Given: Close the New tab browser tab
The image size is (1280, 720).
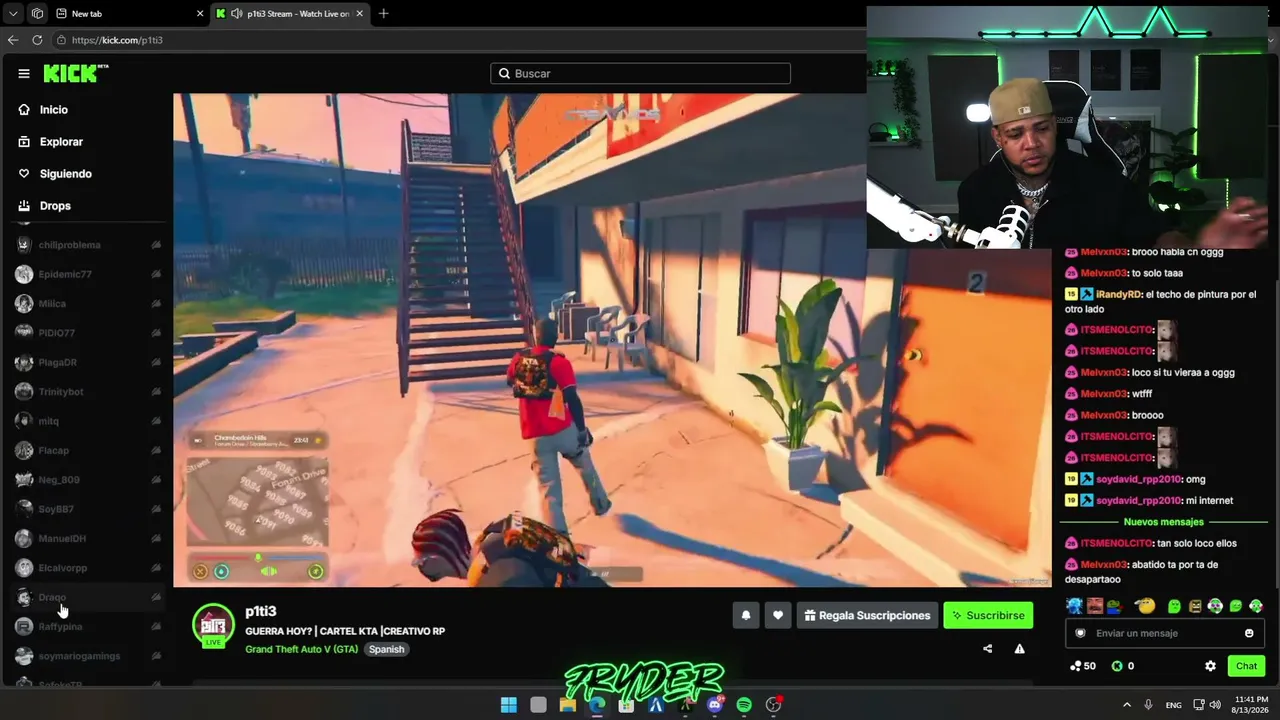Looking at the screenshot, I should 199,14.
